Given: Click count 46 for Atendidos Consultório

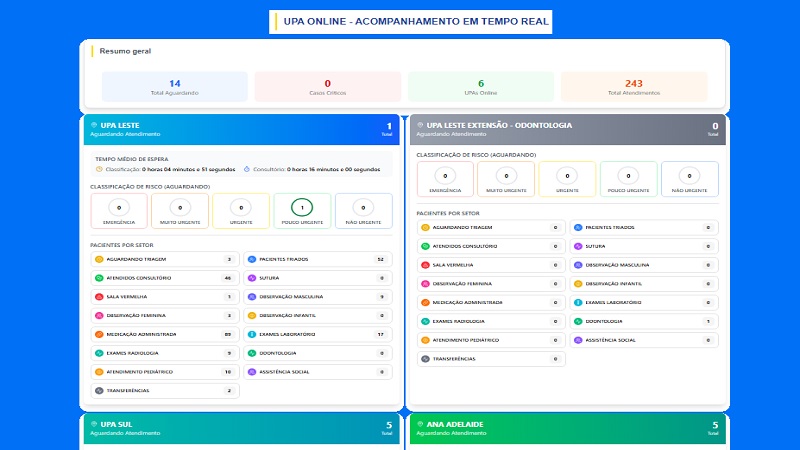Looking at the screenshot, I should pyautogui.click(x=228, y=278).
